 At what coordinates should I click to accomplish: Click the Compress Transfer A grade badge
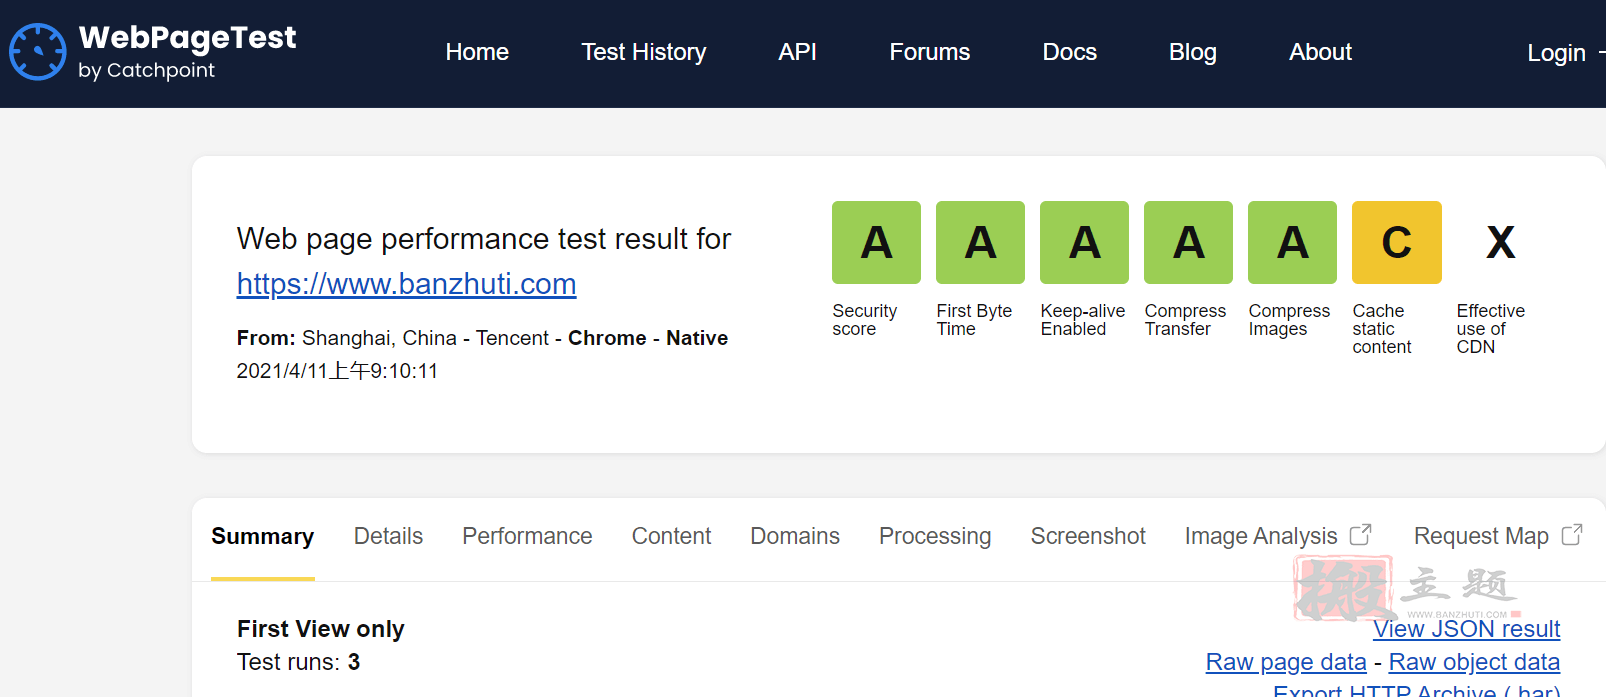point(1188,242)
